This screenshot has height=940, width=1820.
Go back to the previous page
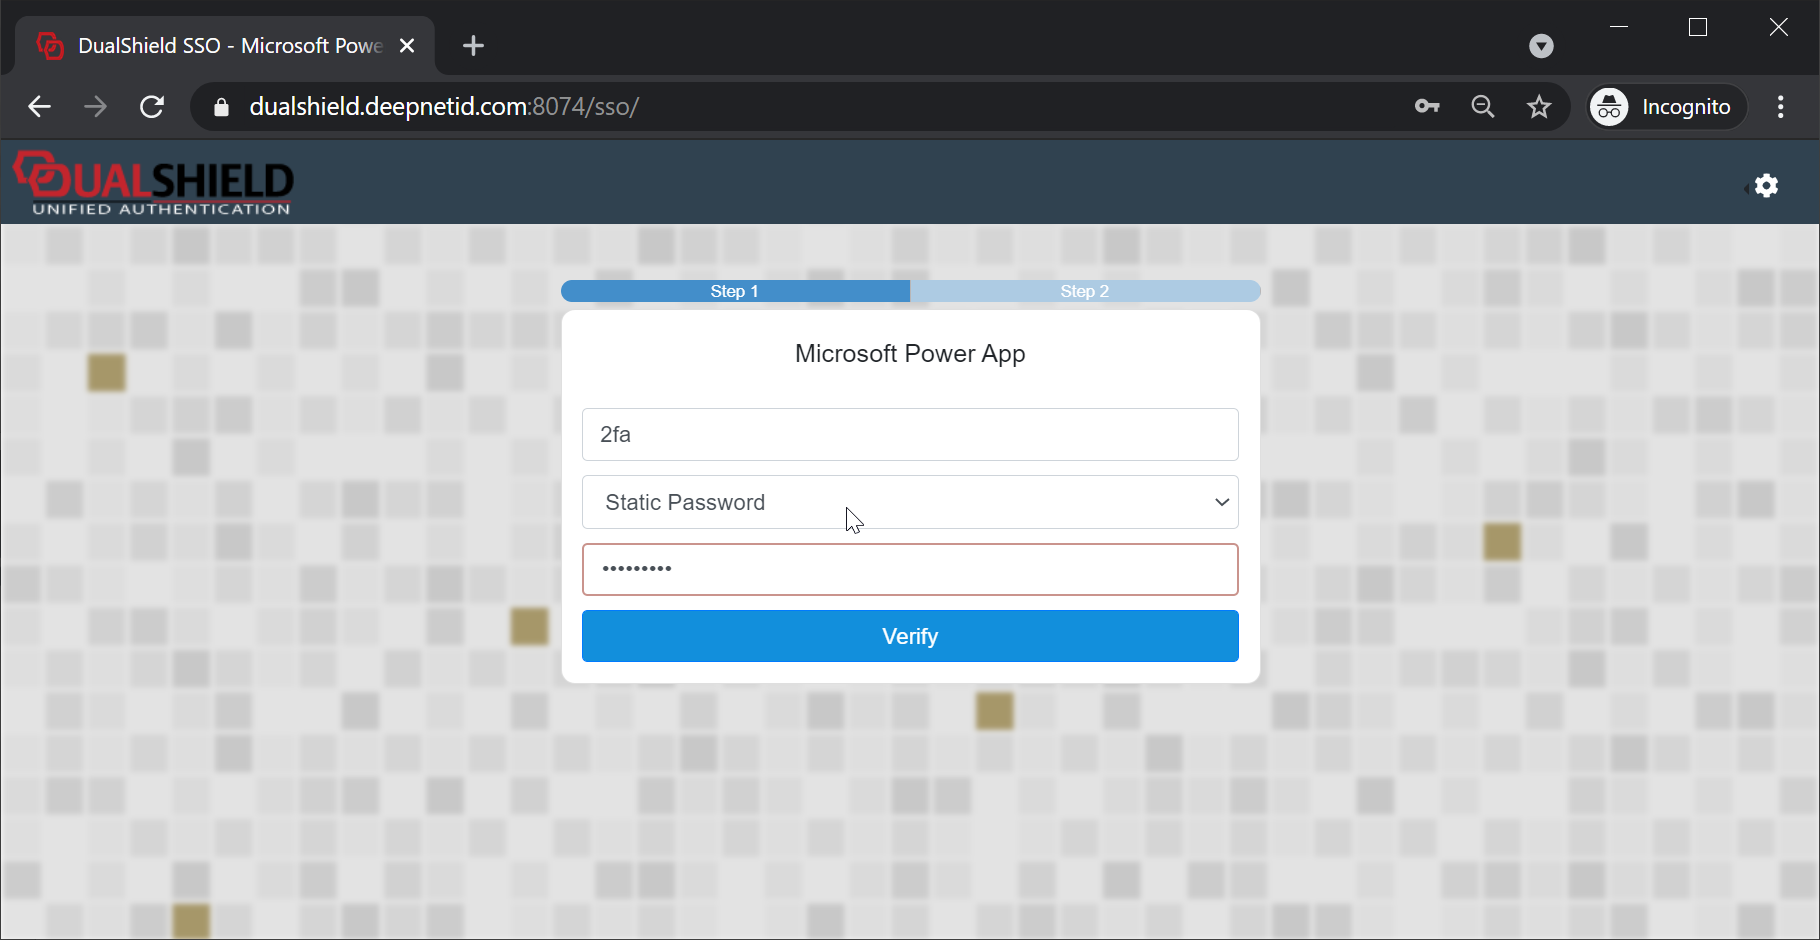(40, 107)
